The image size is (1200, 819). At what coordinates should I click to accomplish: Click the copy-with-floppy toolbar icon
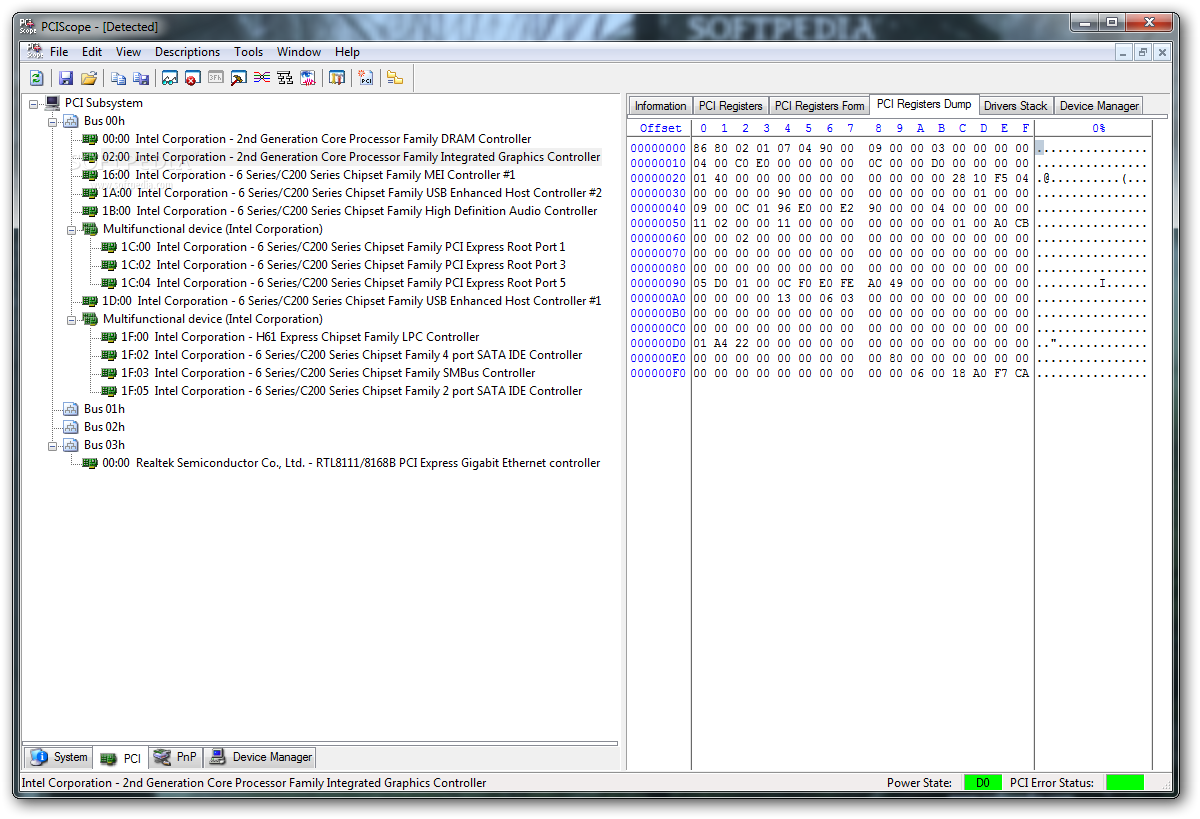[x=141, y=78]
